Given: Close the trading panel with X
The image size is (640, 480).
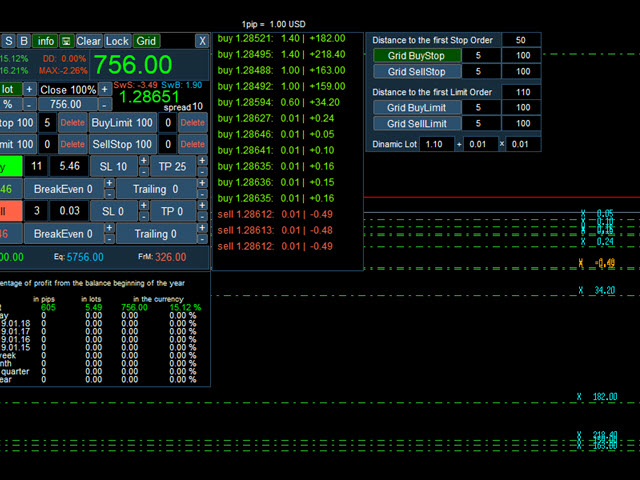Looking at the screenshot, I should pyautogui.click(x=202, y=41).
